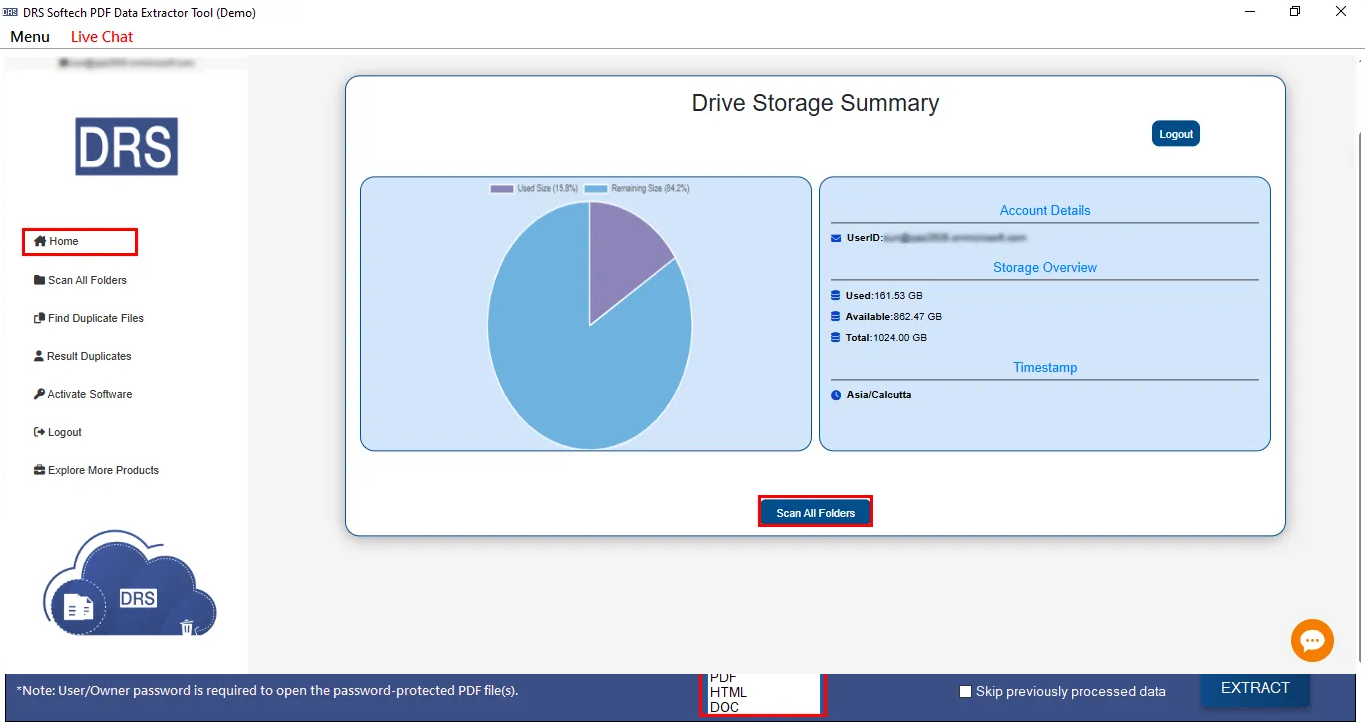
Task: Toggle the Remaining Size legend swatch
Action: [596, 188]
